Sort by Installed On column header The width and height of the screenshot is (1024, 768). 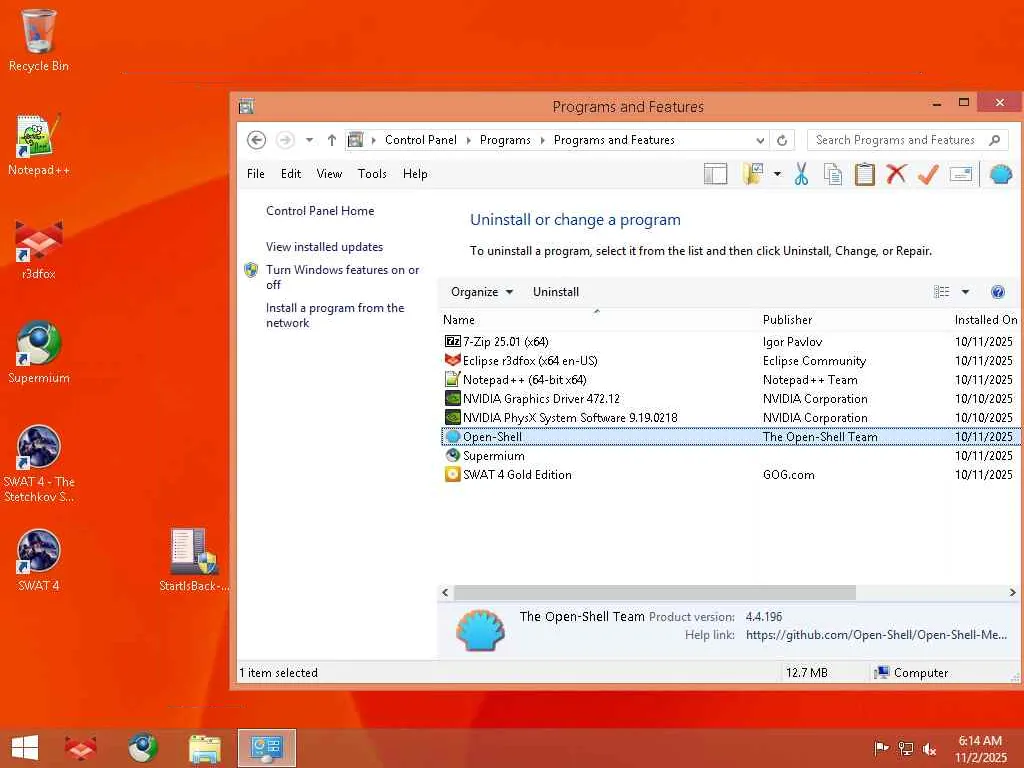tap(985, 320)
